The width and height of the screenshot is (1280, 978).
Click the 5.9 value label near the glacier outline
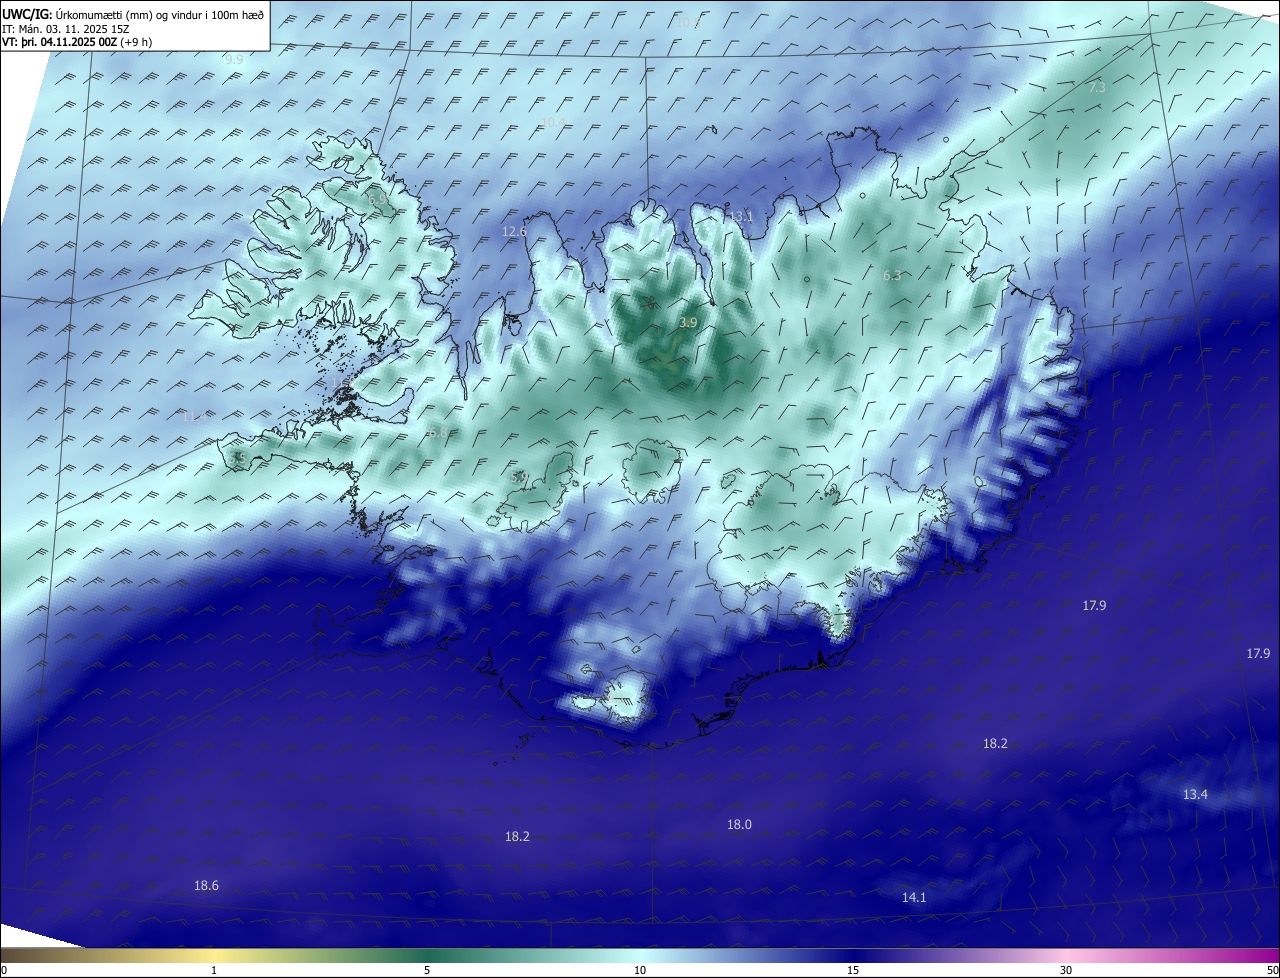coord(519,478)
